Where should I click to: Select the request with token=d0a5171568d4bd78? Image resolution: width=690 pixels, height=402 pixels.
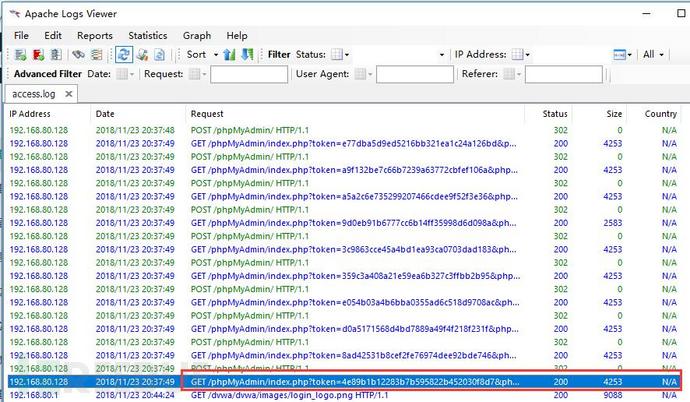point(354,329)
